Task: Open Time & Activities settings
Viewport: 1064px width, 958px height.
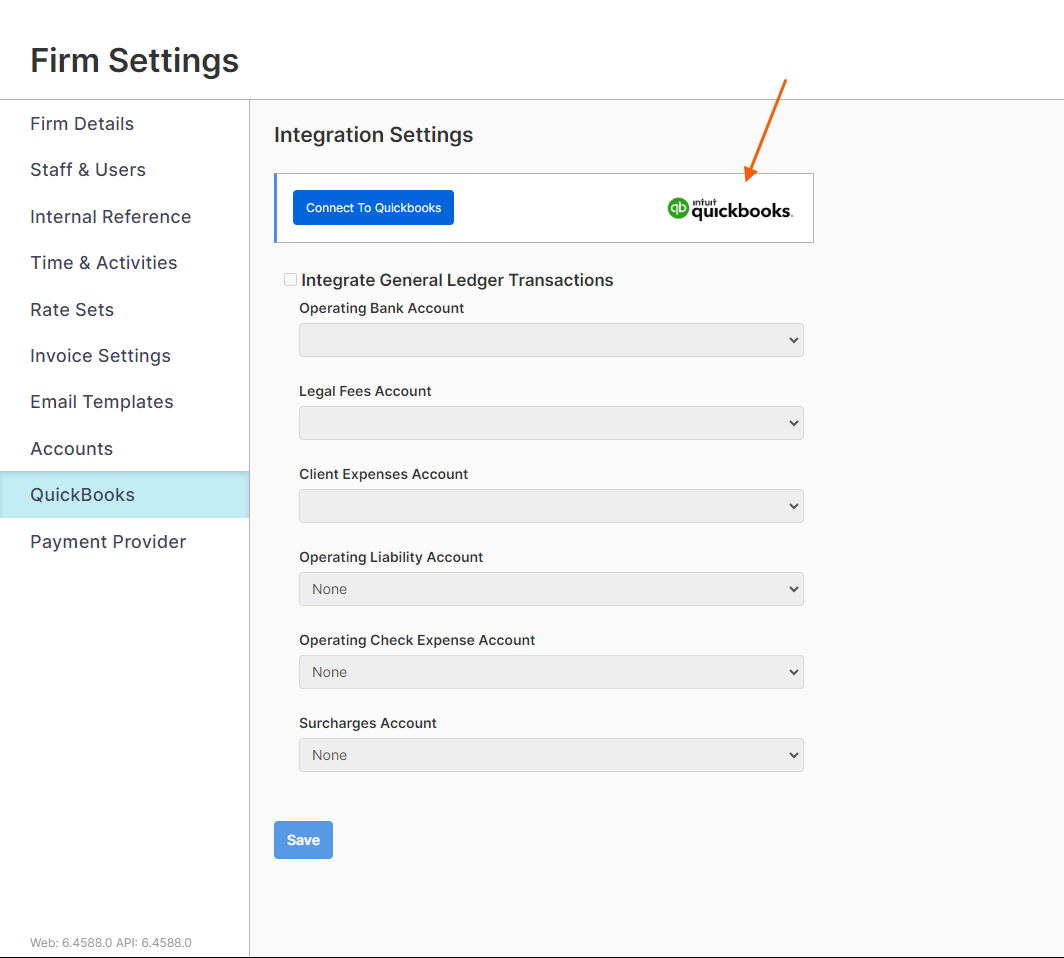Action: point(104,263)
